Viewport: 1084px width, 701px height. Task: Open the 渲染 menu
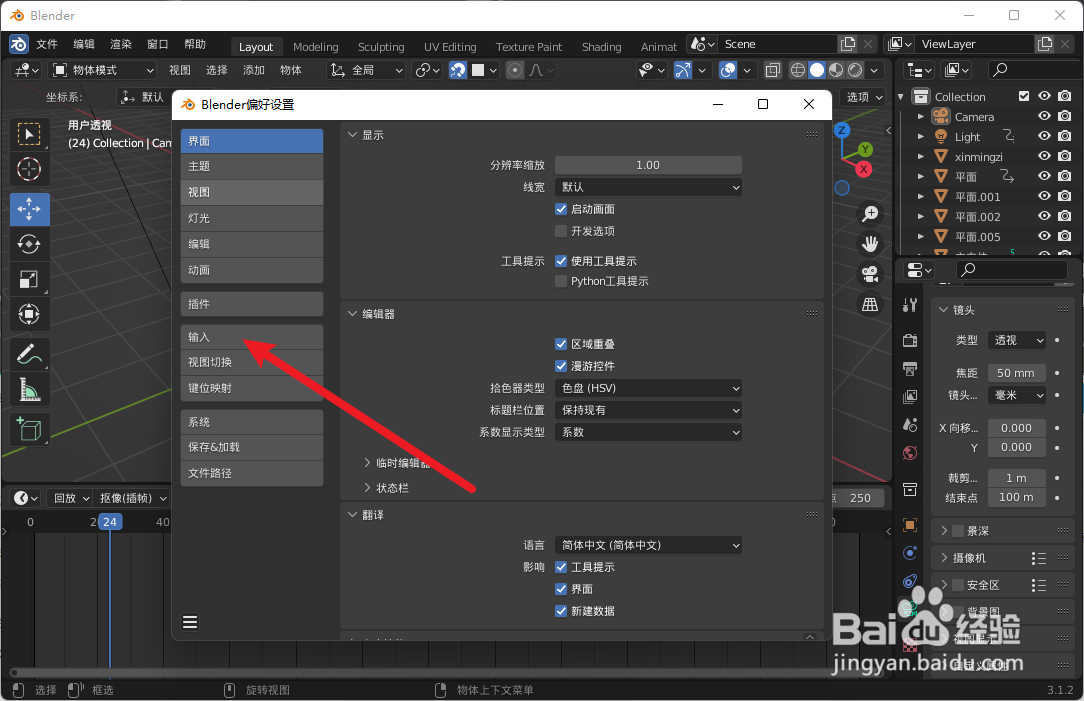point(121,44)
